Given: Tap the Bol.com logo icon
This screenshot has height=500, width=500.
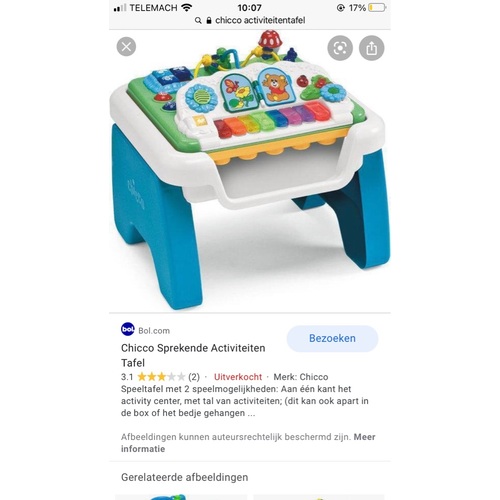Looking at the screenshot, I should [128, 329].
